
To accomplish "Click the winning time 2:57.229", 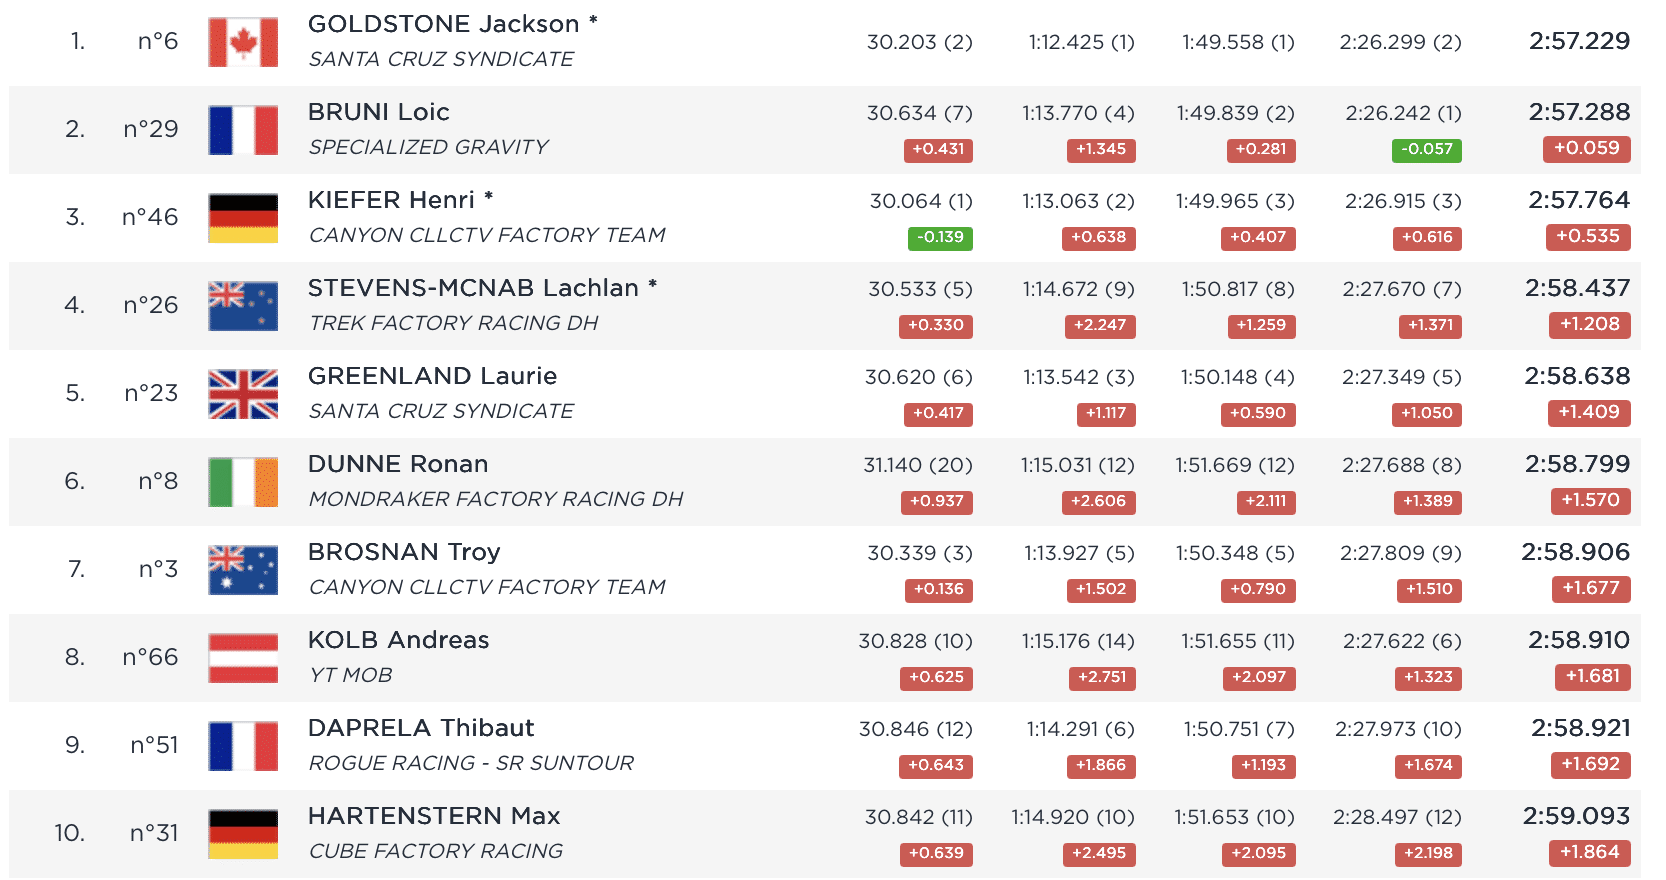I will [1579, 41].
